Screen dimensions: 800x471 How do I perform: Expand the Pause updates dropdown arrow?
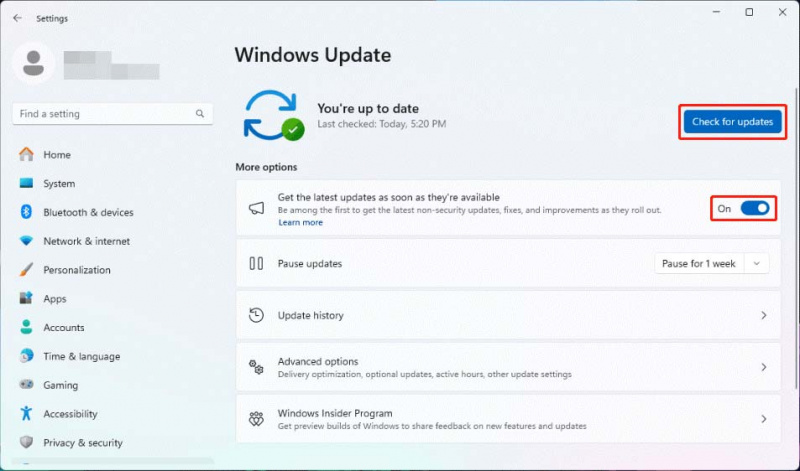pyautogui.click(x=757, y=263)
